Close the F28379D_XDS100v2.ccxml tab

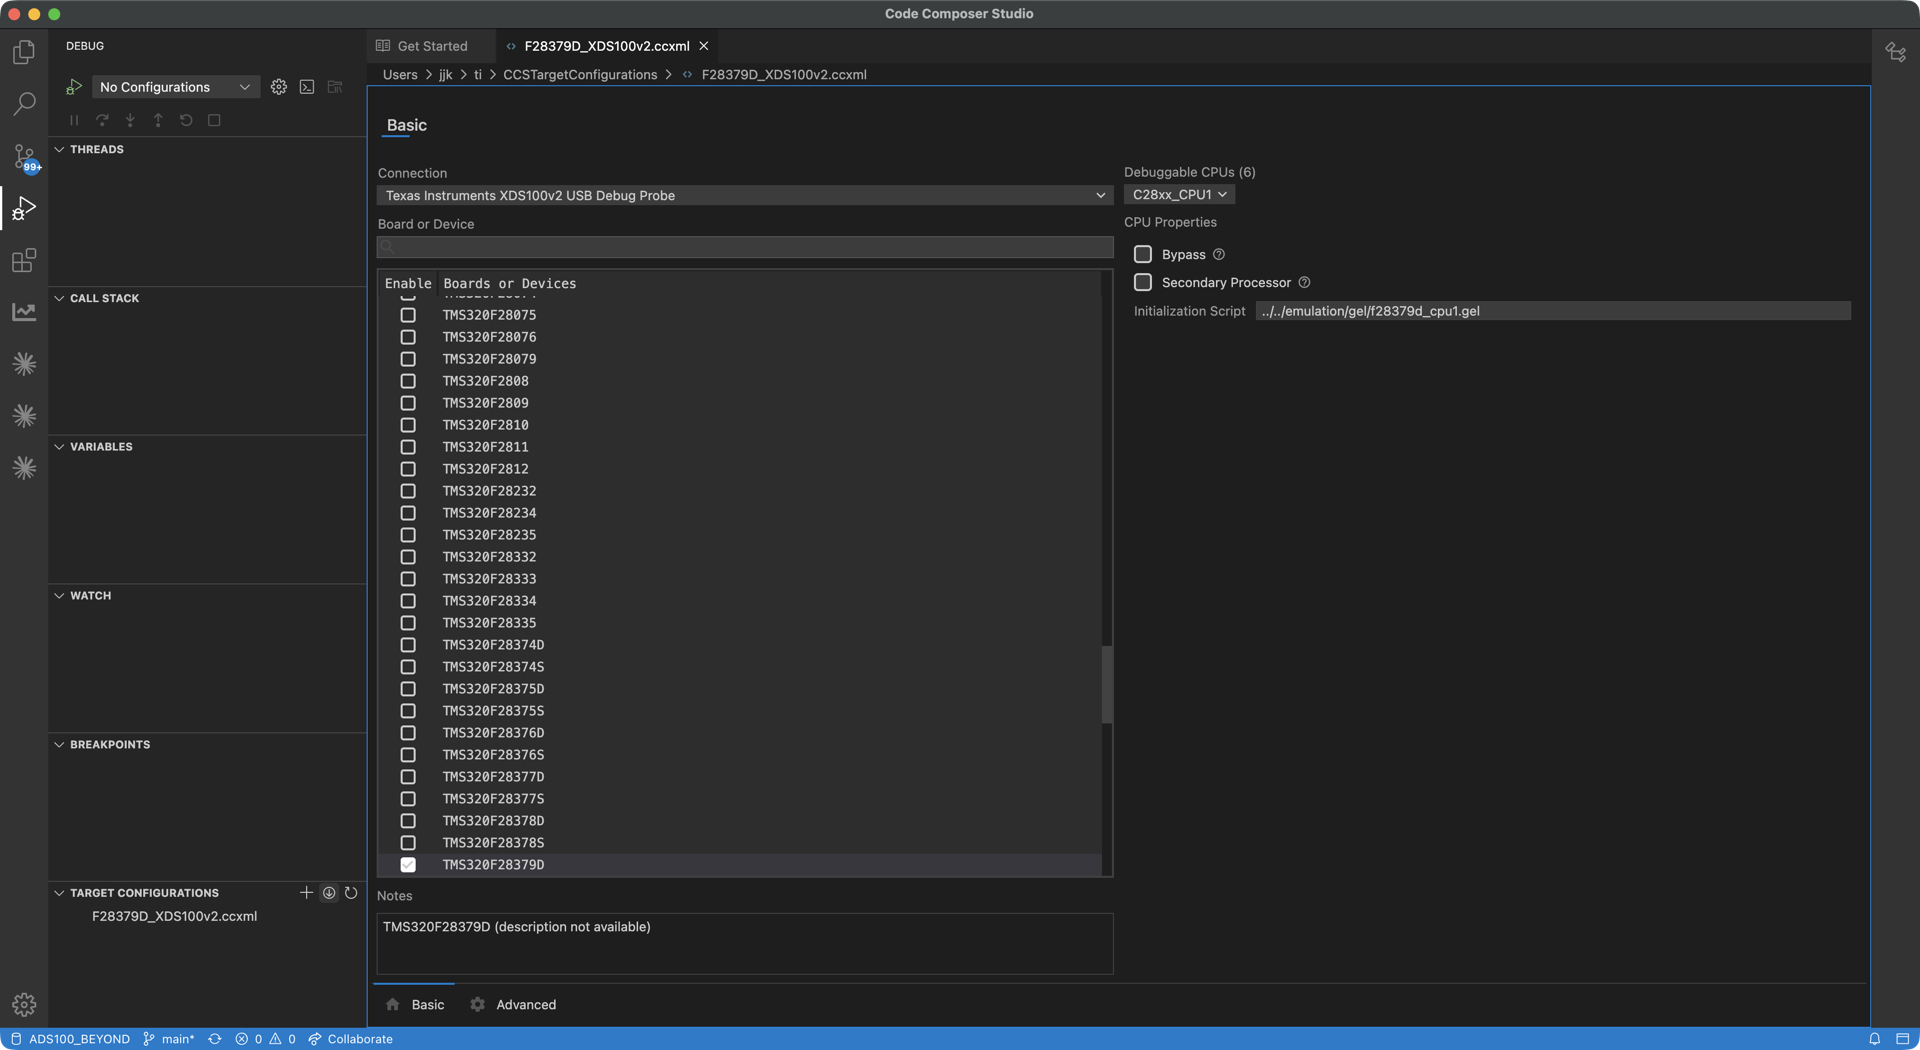click(x=704, y=46)
